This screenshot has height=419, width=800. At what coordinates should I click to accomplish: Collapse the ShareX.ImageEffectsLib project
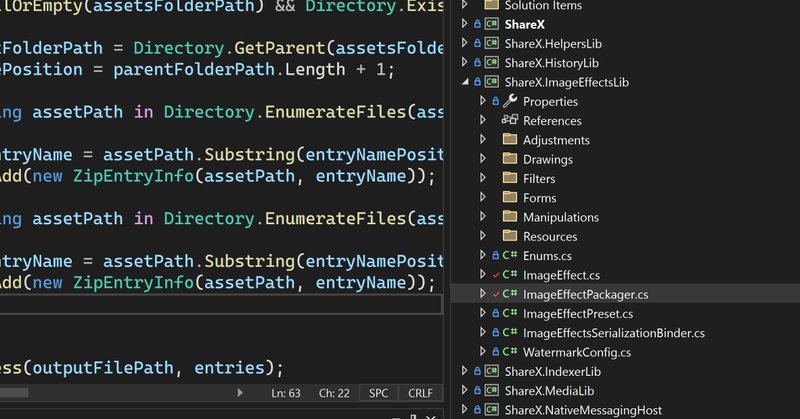point(465,82)
